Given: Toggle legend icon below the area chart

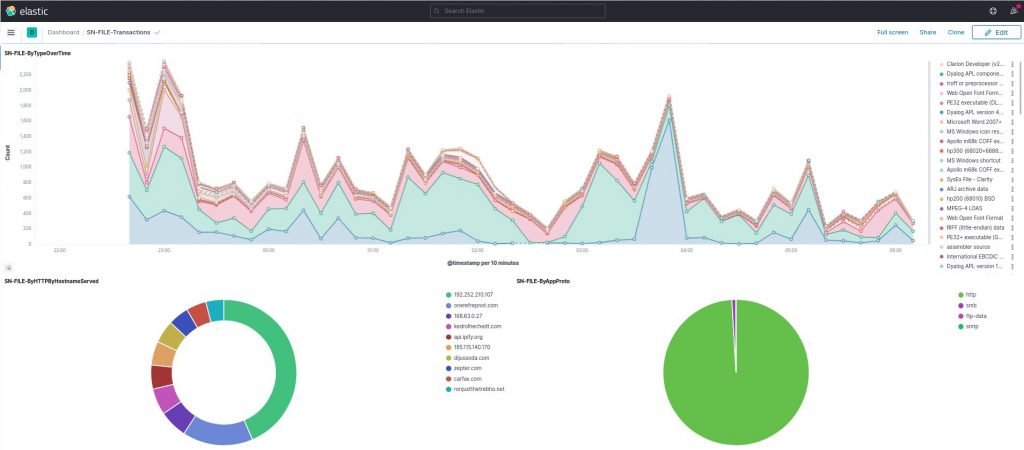Looking at the screenshot, I should point(8,268).
